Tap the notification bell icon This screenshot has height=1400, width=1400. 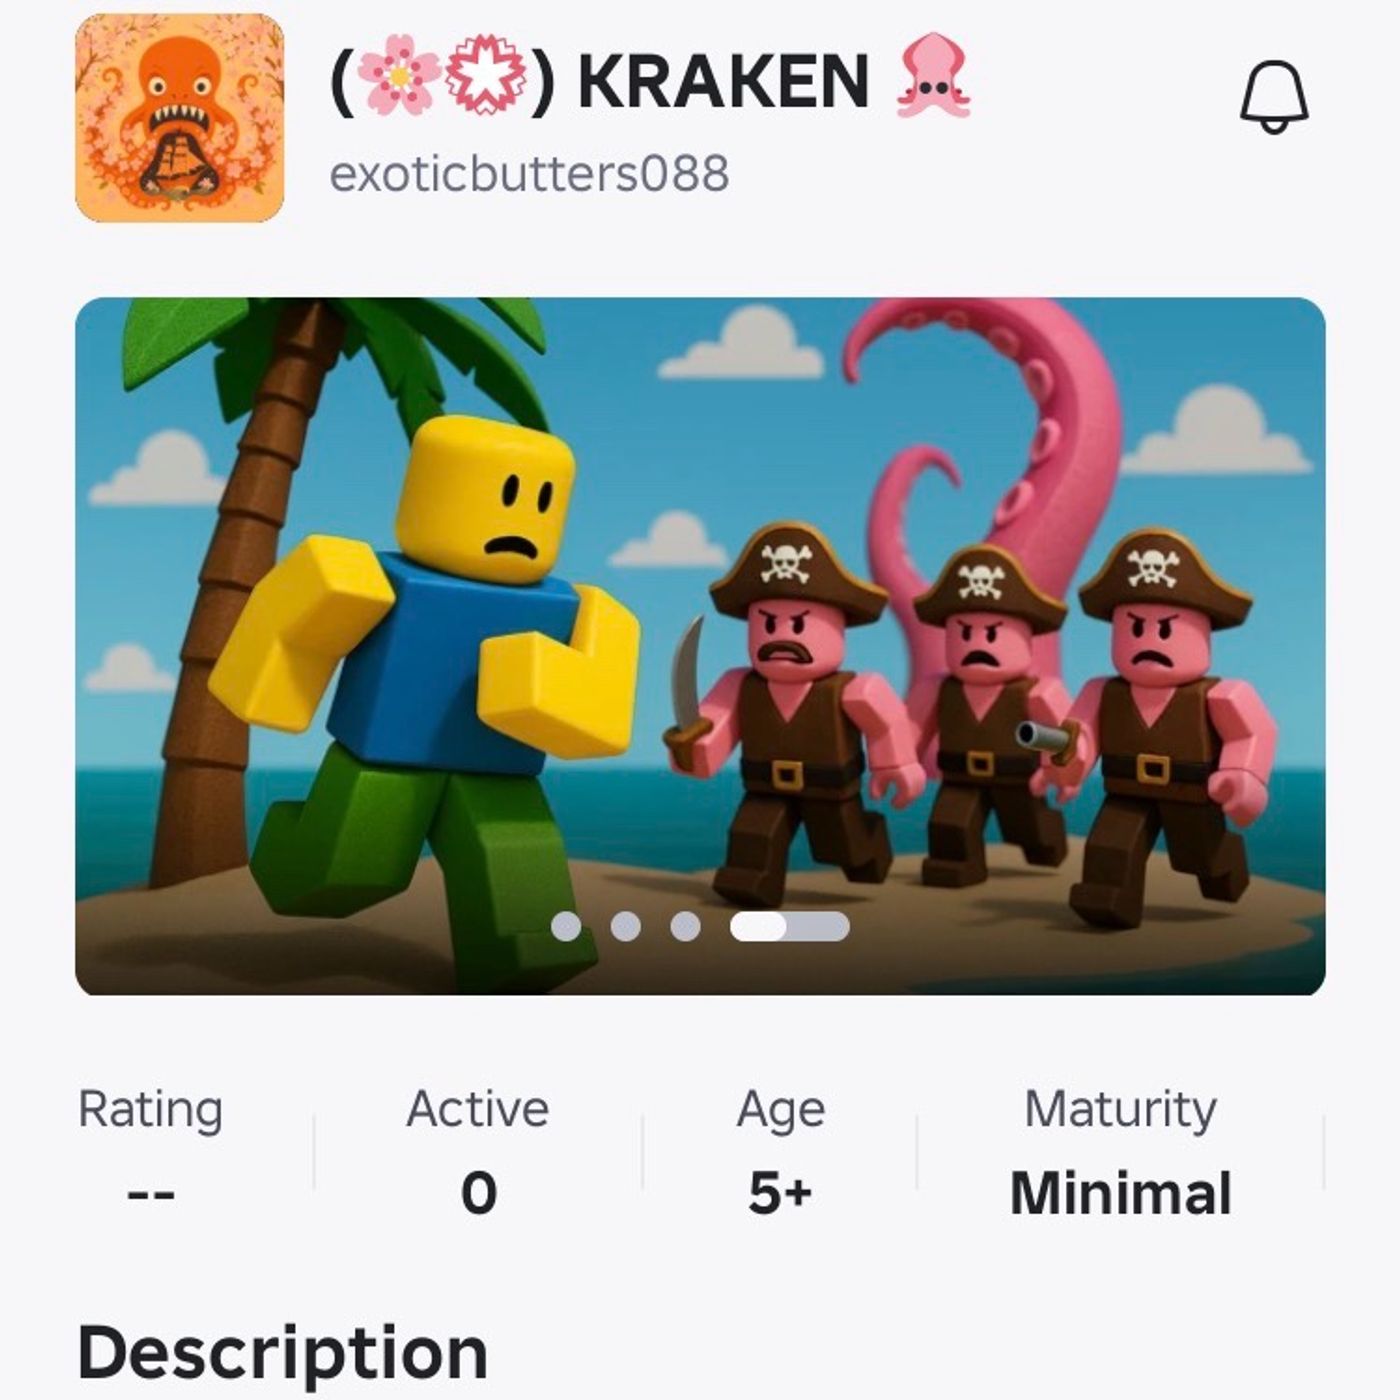point(1274,96)
